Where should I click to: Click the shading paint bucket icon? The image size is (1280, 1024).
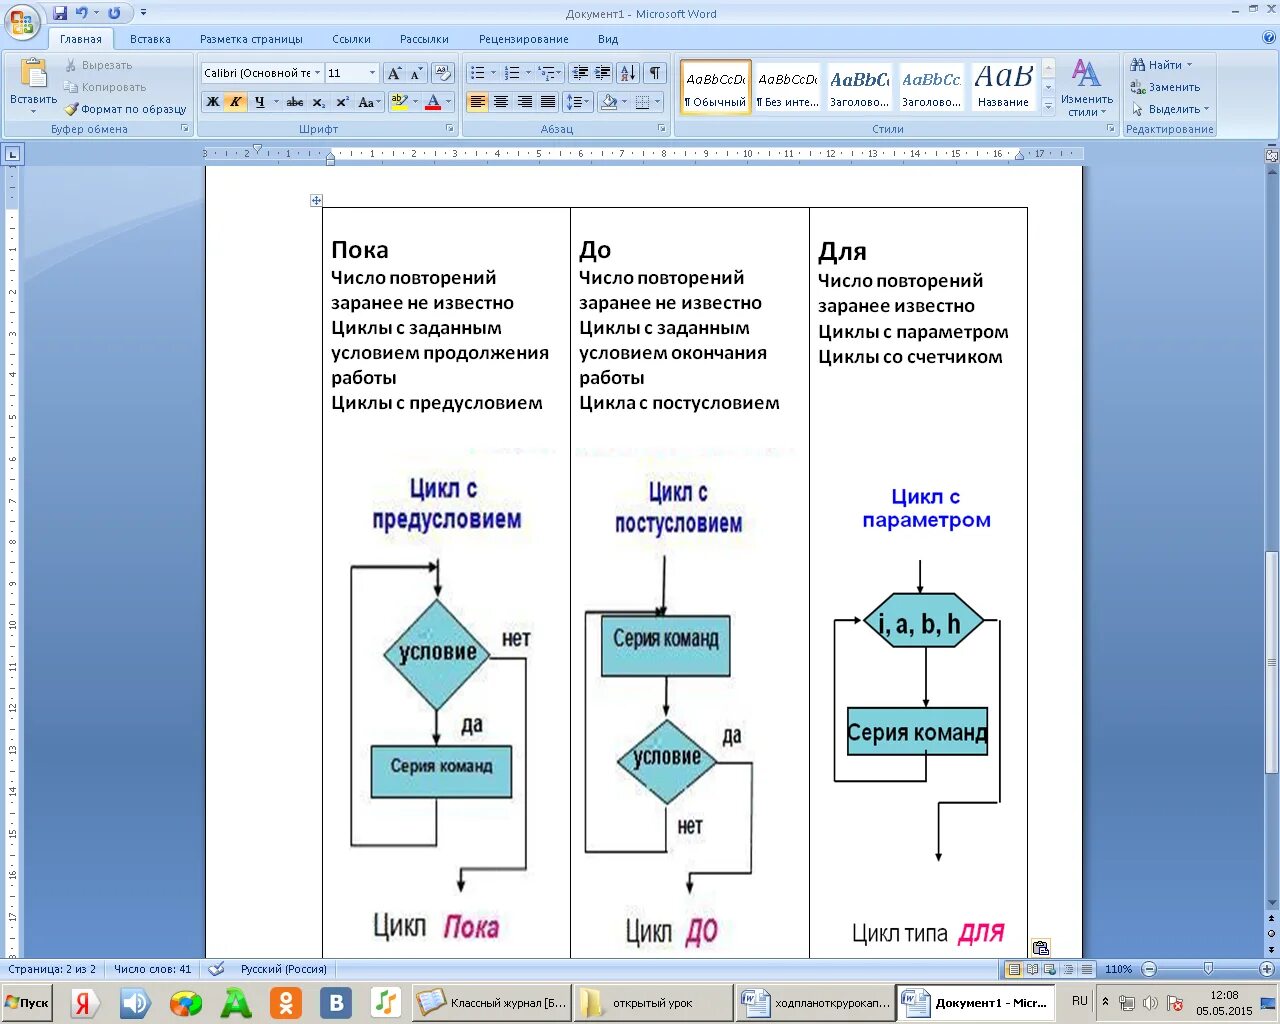[x=608, y=102]
